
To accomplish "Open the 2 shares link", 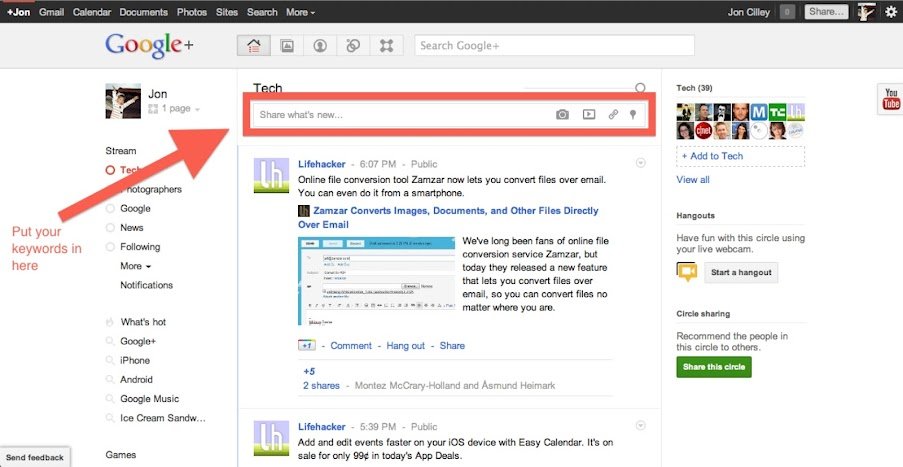I will (321, 385).
